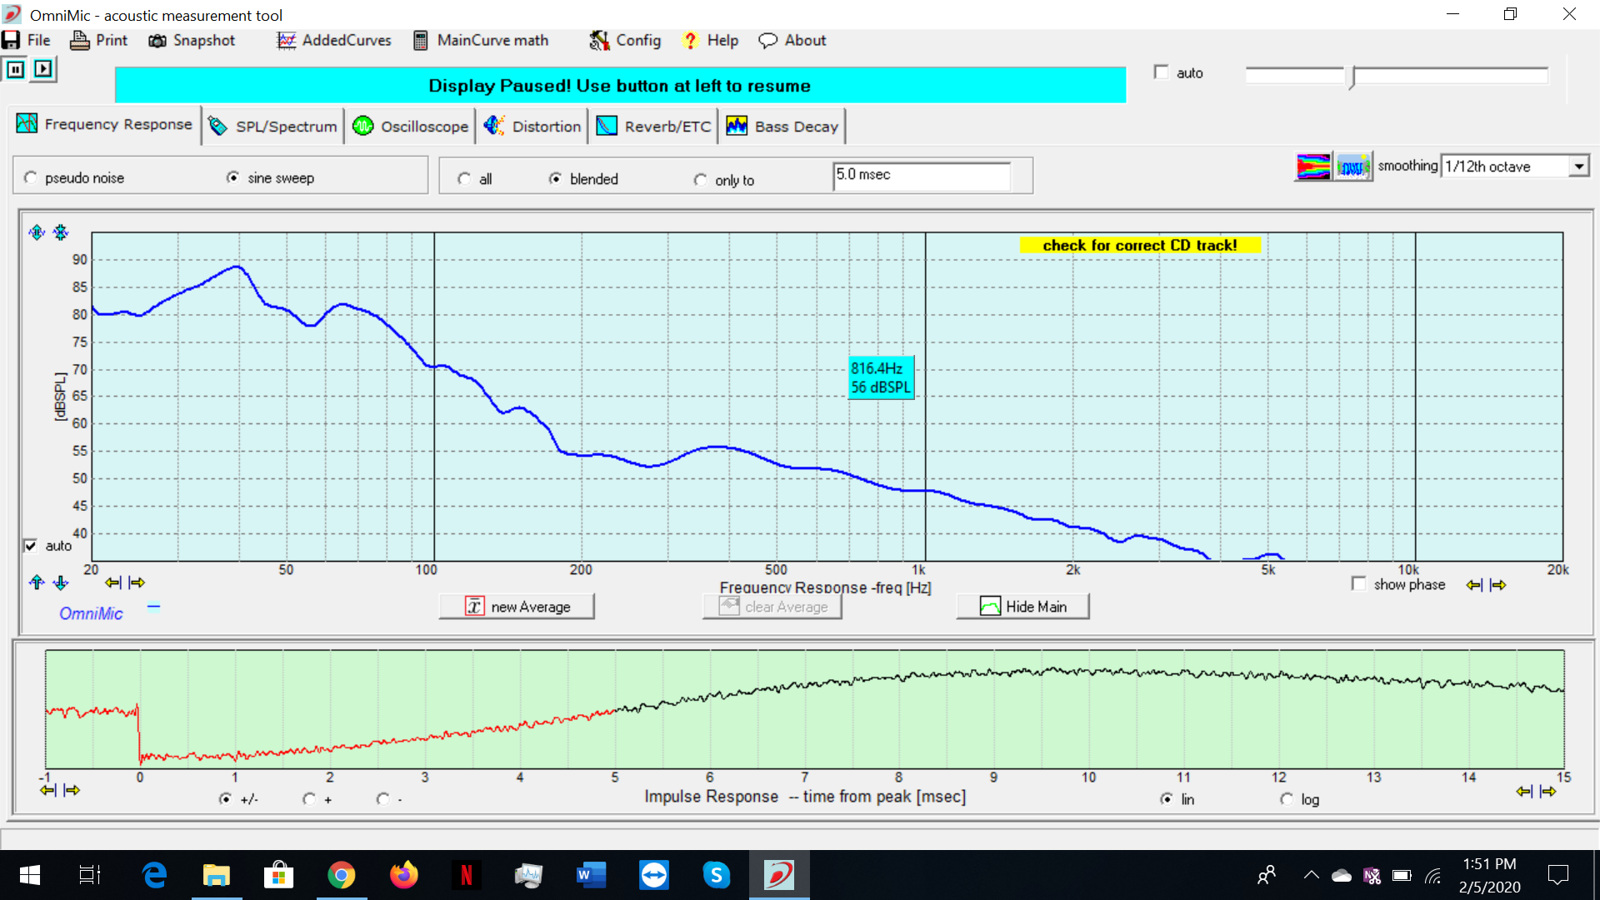
Task: Open the Help menu
Action: click(710, 40)
